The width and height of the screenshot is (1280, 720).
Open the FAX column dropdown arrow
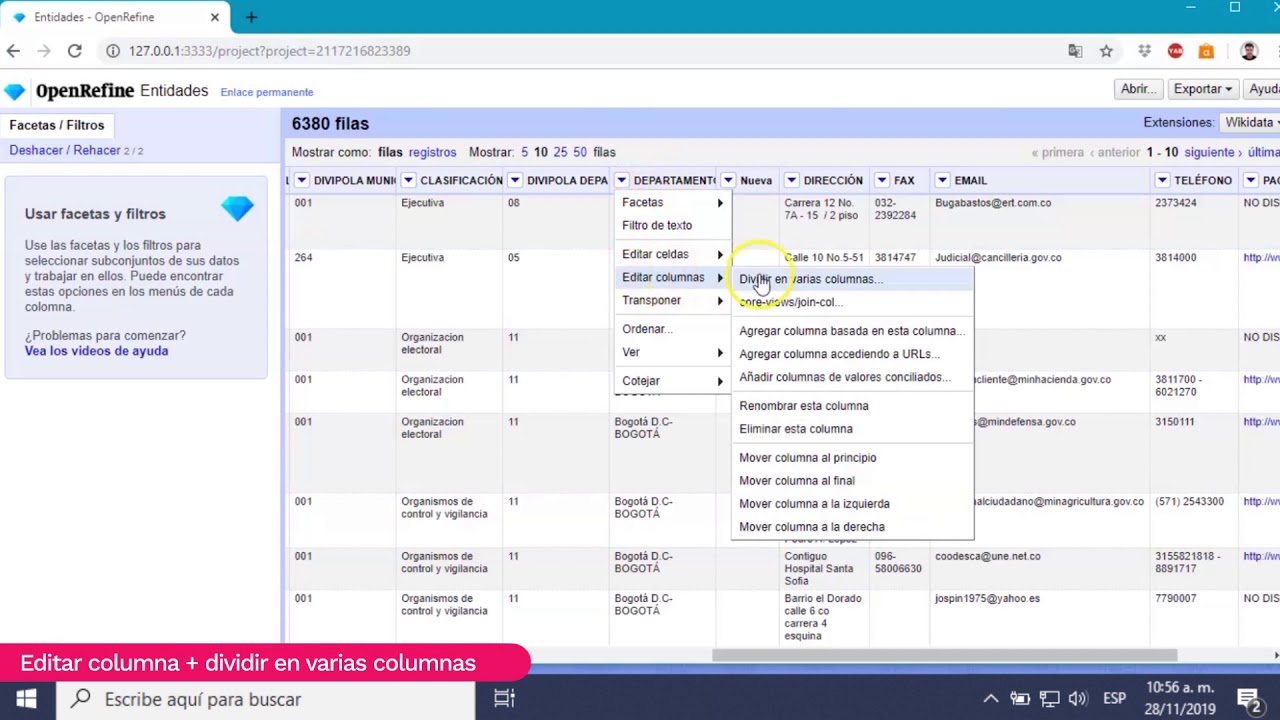click(882, 180)
